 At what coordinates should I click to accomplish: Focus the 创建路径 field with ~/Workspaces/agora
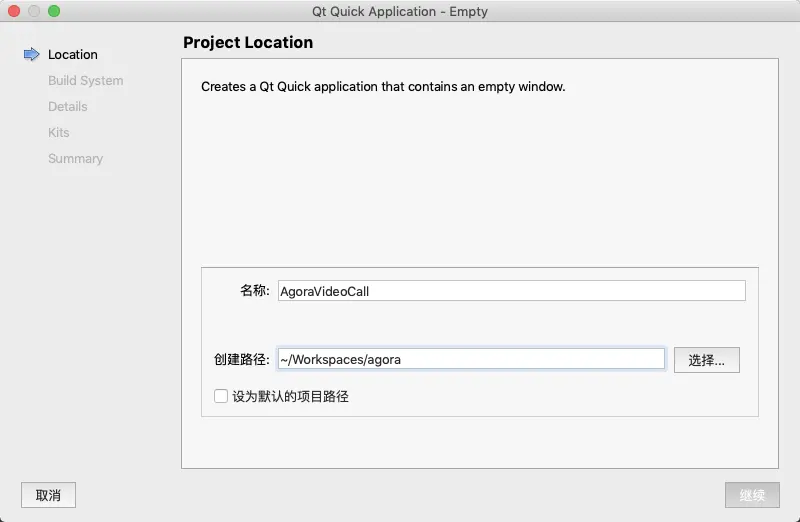tap(471, 359)
